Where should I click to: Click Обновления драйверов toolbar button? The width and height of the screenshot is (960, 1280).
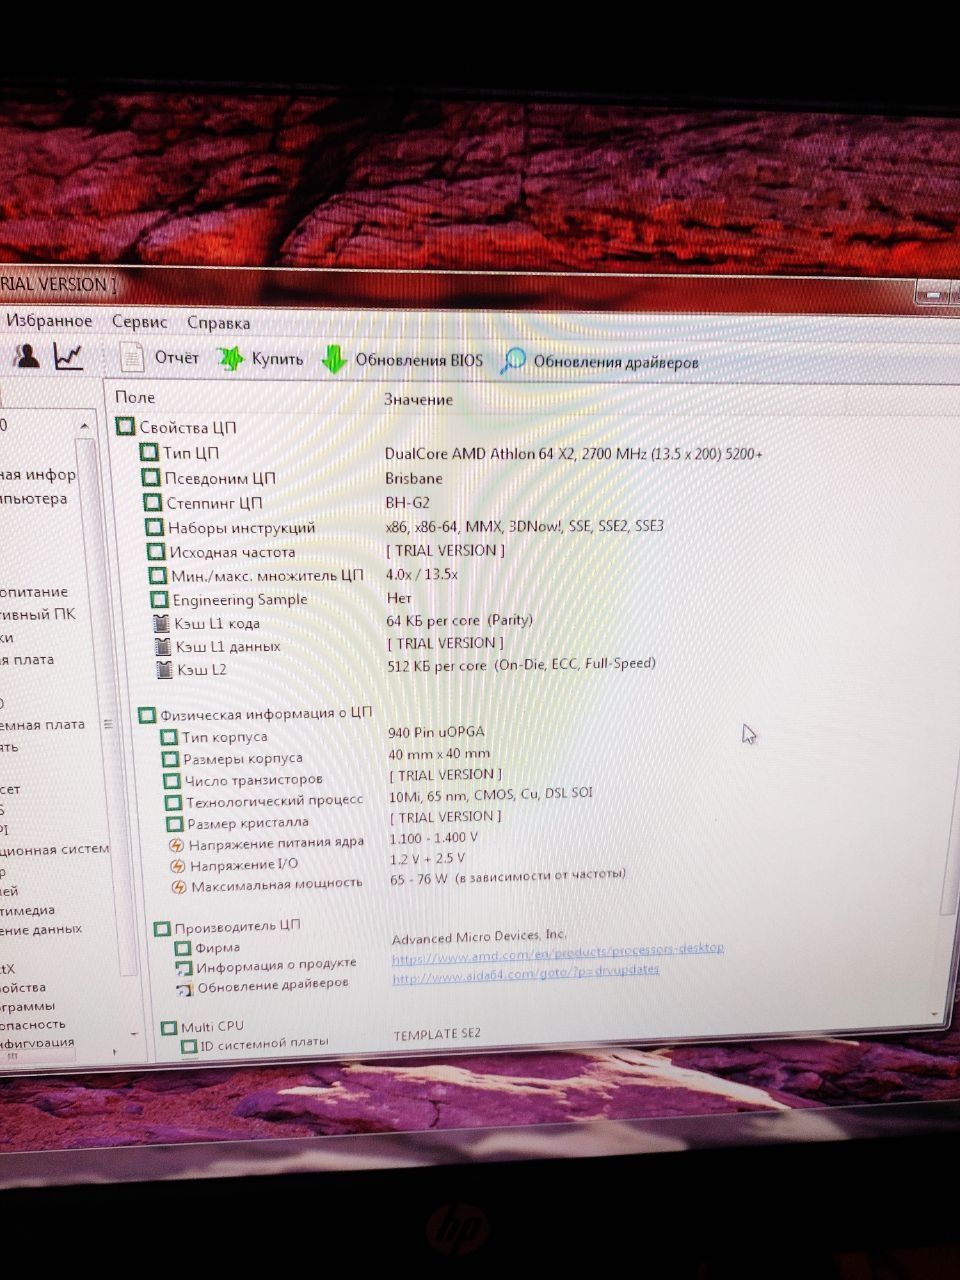pyautogui.click(x=600, y=362)
